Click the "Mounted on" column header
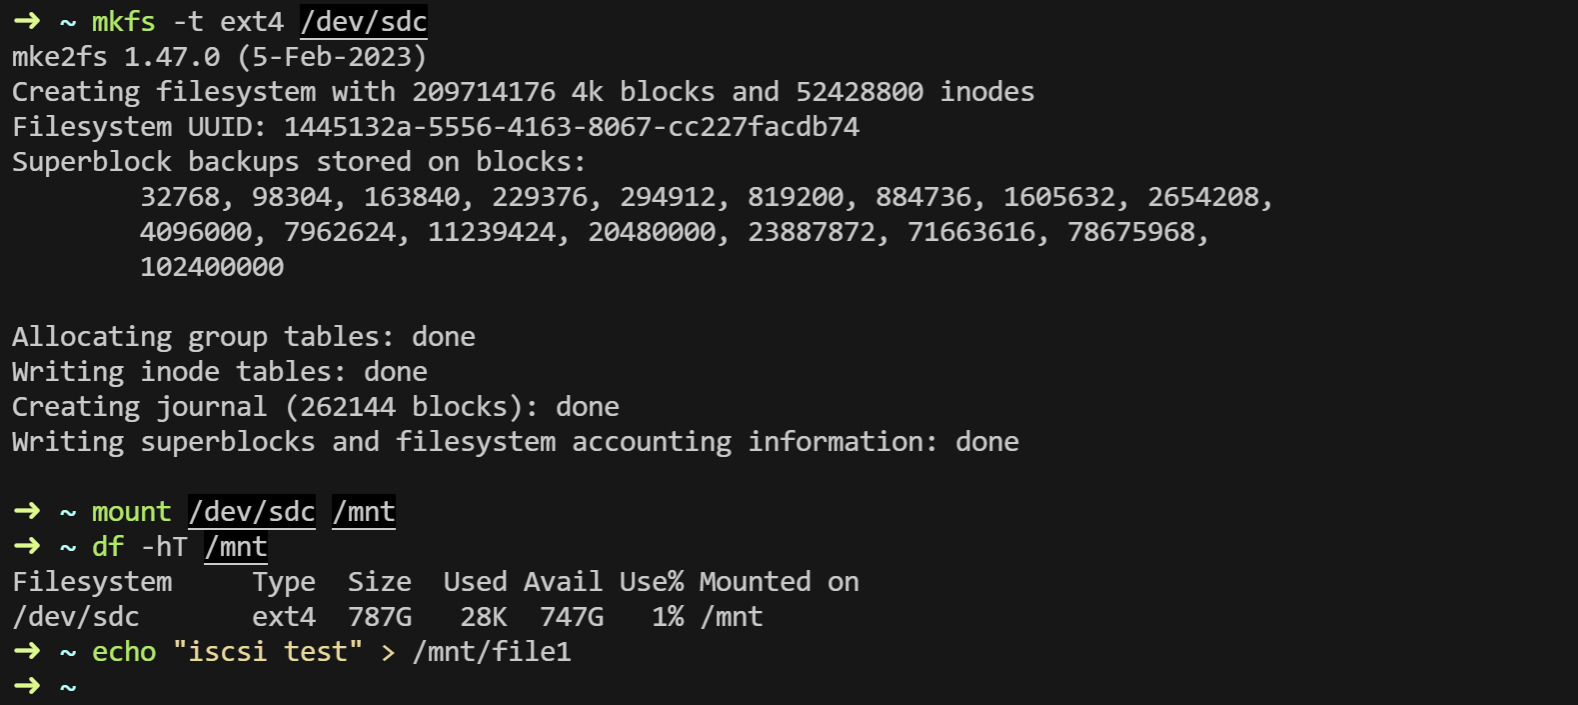 pyautogui.click(x=779, y=582)
